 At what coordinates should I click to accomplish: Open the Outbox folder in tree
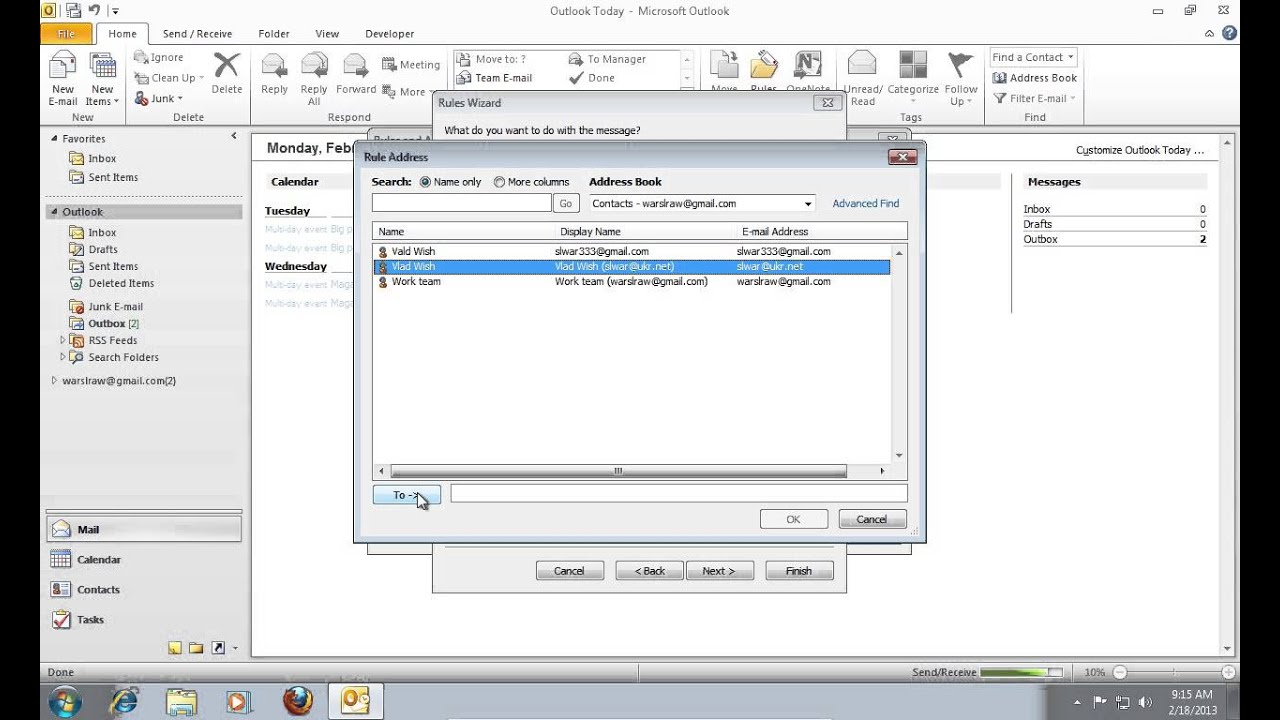tap(104, 323)
